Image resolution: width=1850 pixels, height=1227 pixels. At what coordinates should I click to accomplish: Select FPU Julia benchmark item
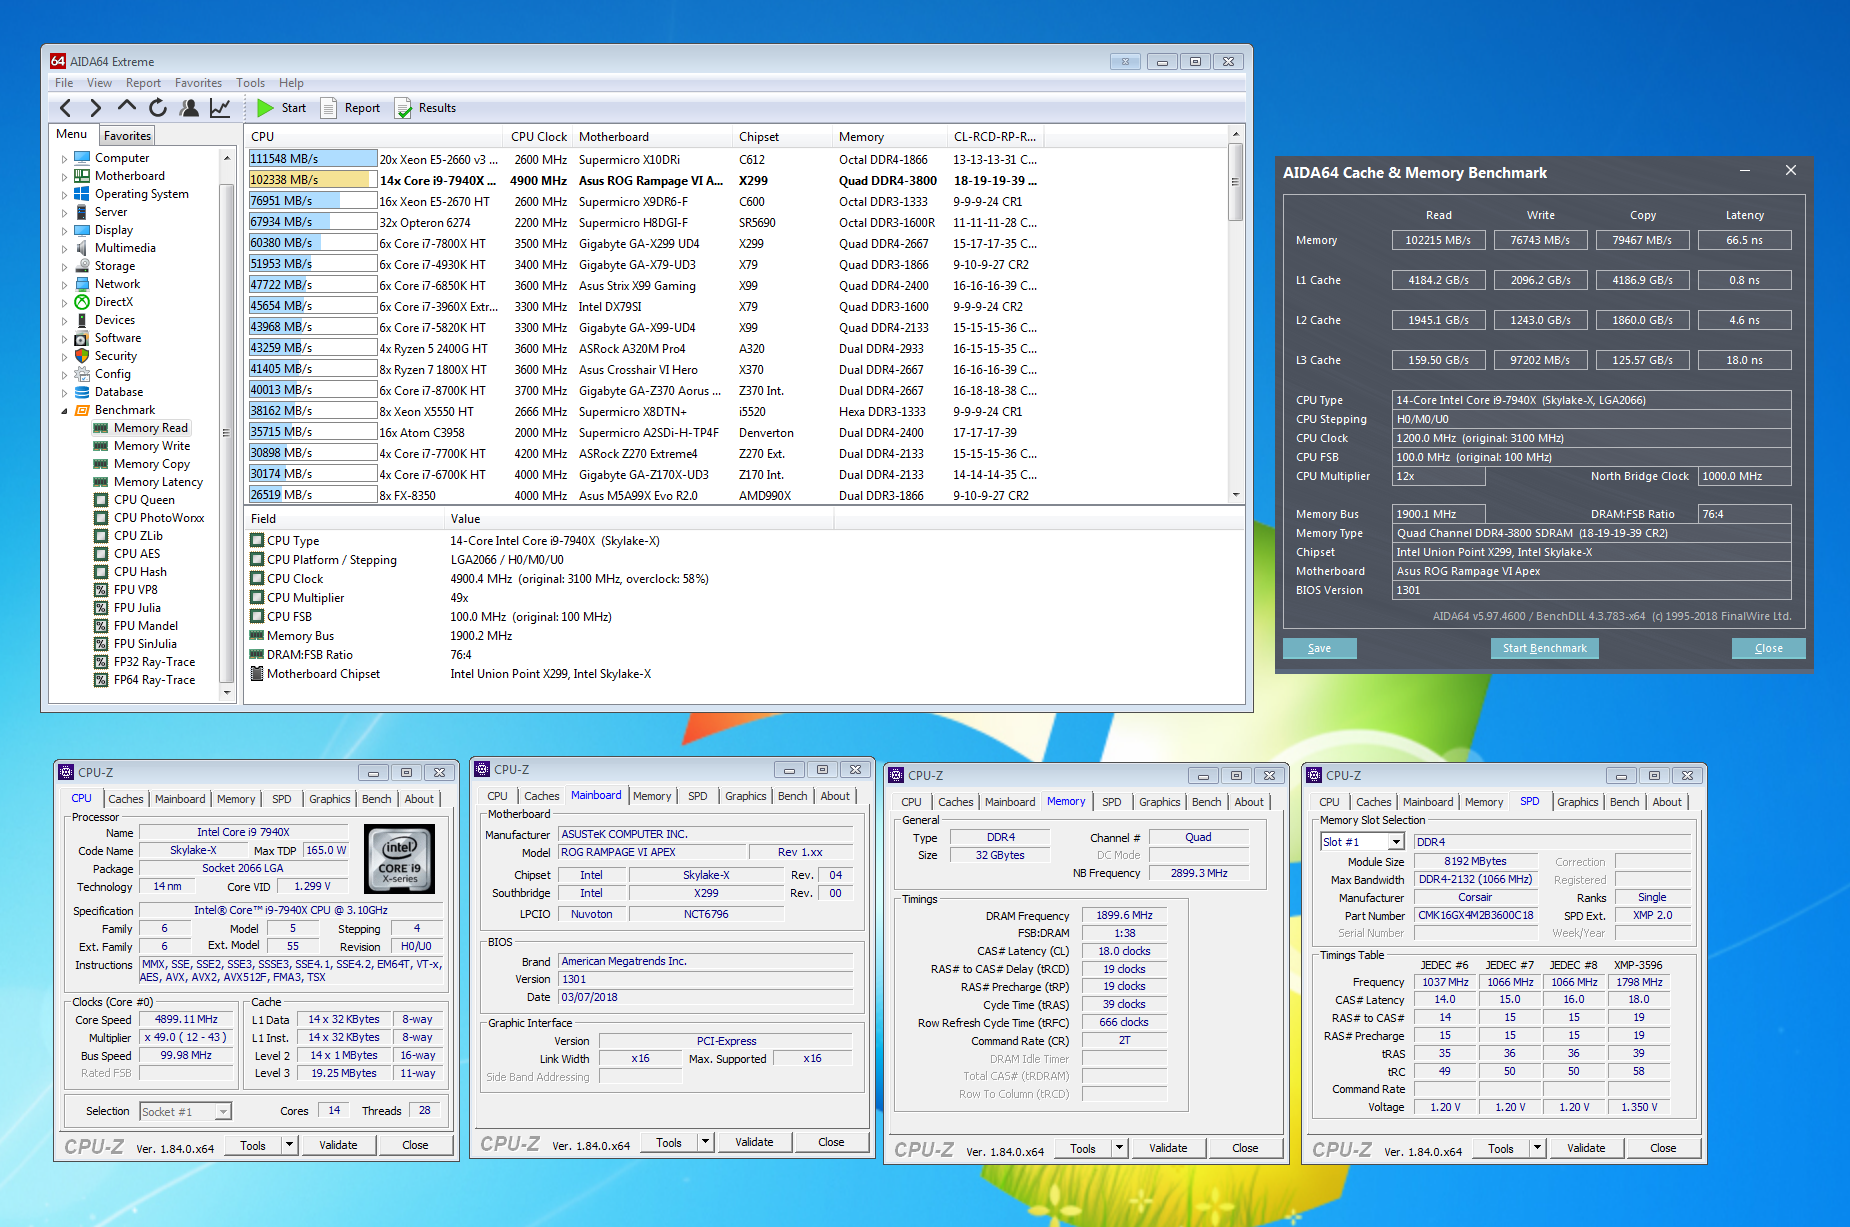click(x=137, y=608)
